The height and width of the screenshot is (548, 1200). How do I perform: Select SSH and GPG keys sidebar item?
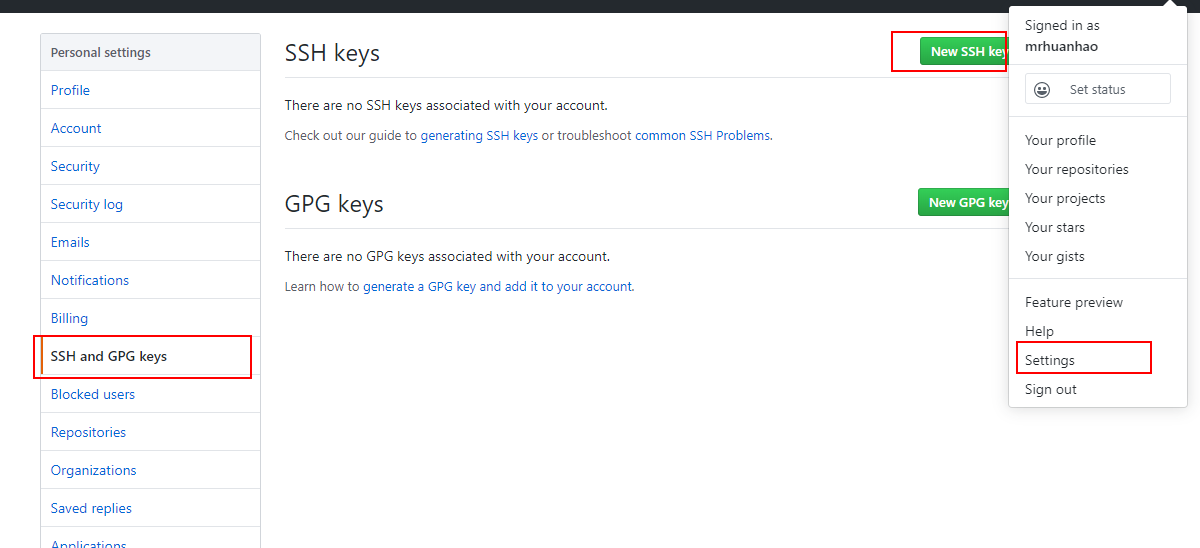click(x=150, y=356)
